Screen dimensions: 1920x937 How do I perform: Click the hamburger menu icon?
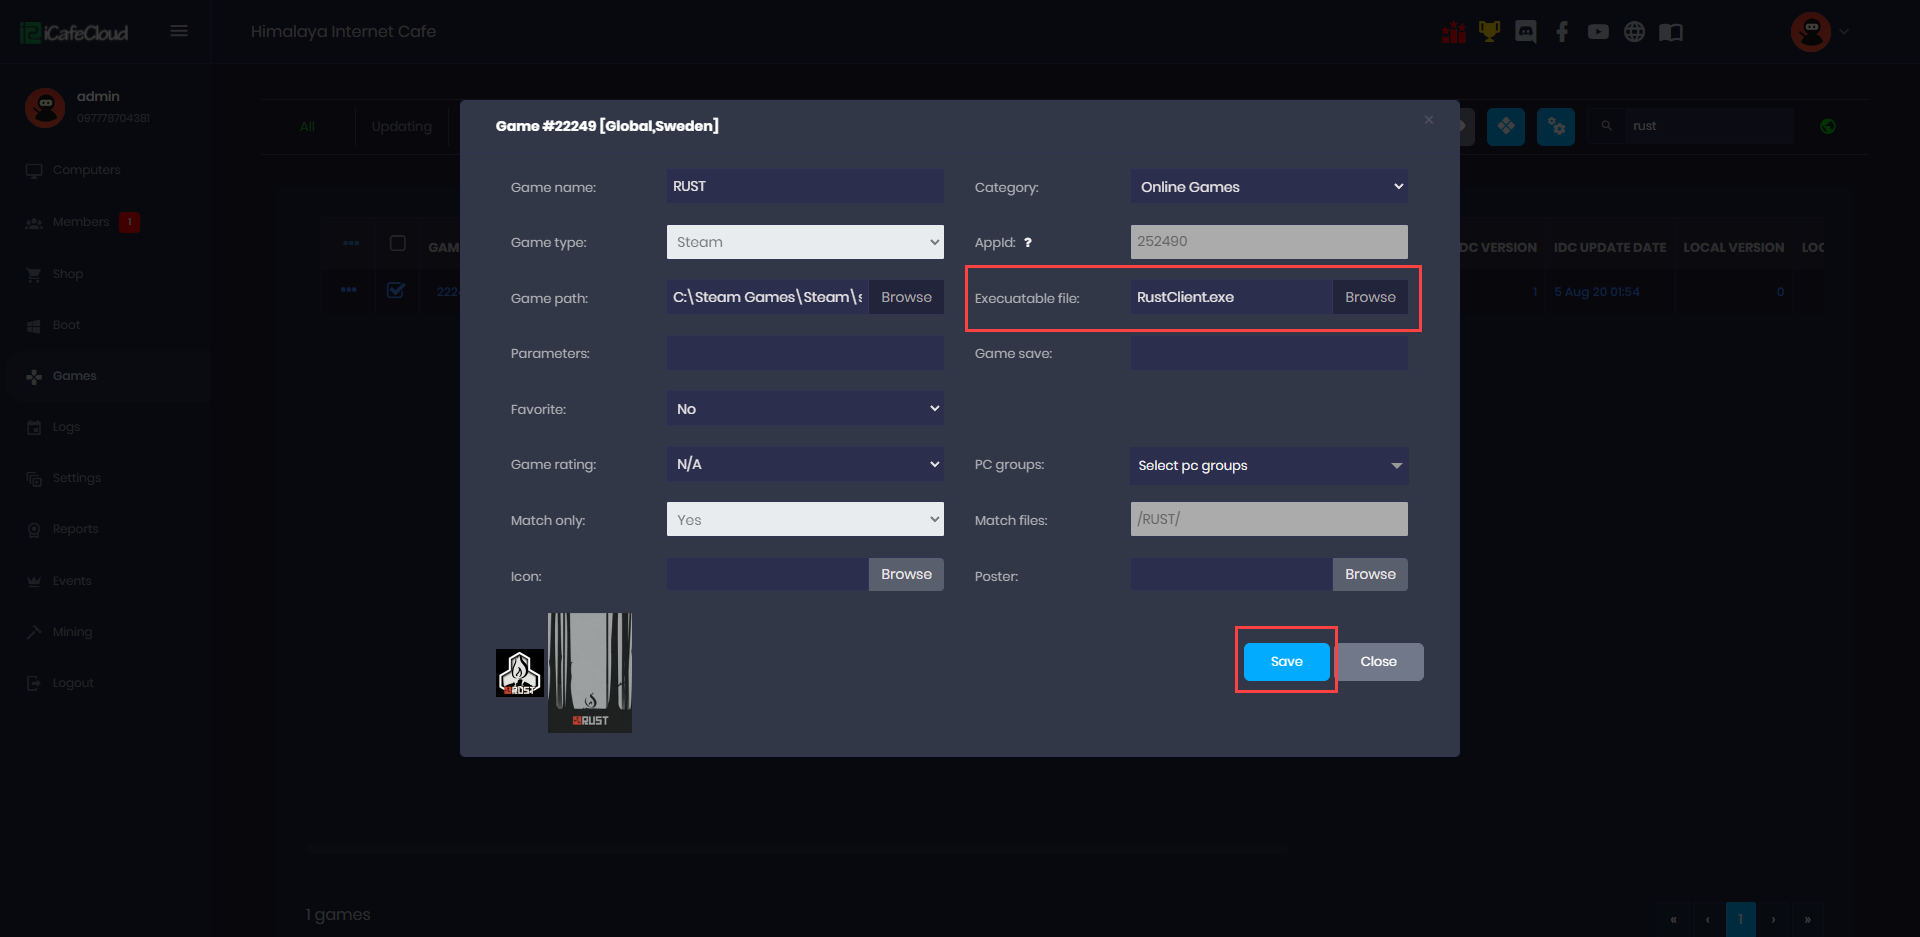click(x=179, y=31)
